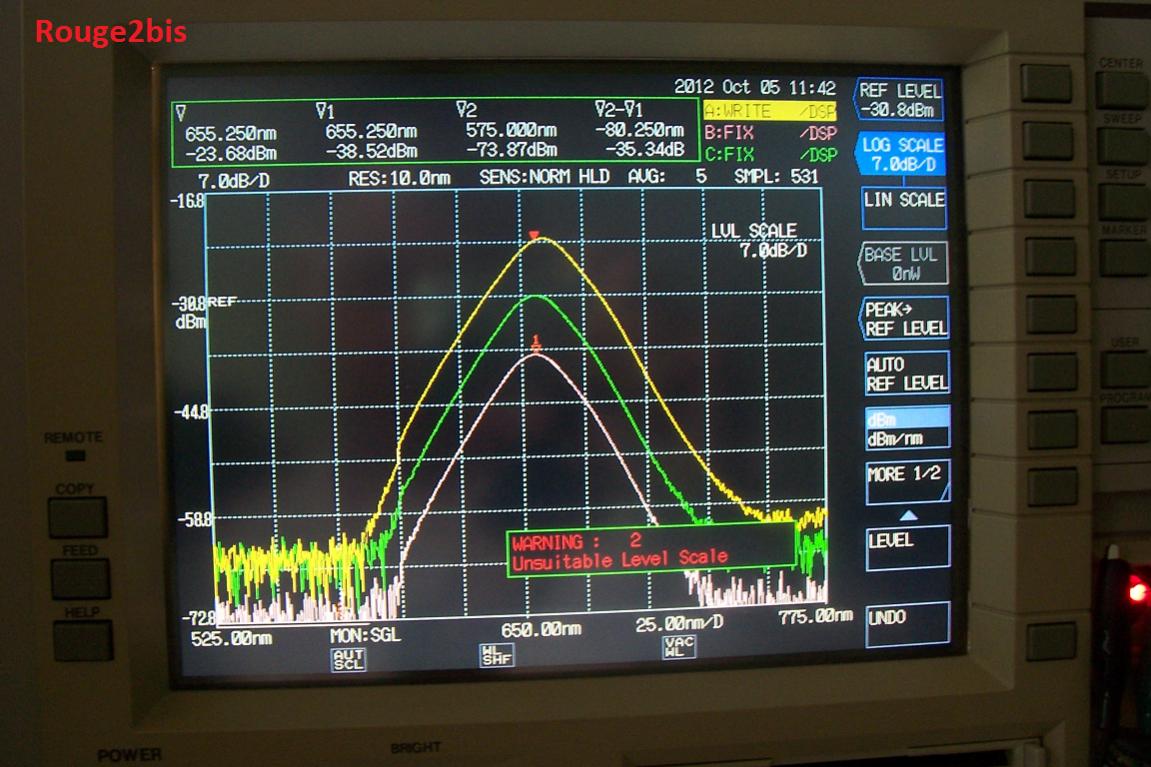
Task: Click the SMPL: 531 sampling value
Action: click(777, 176)
